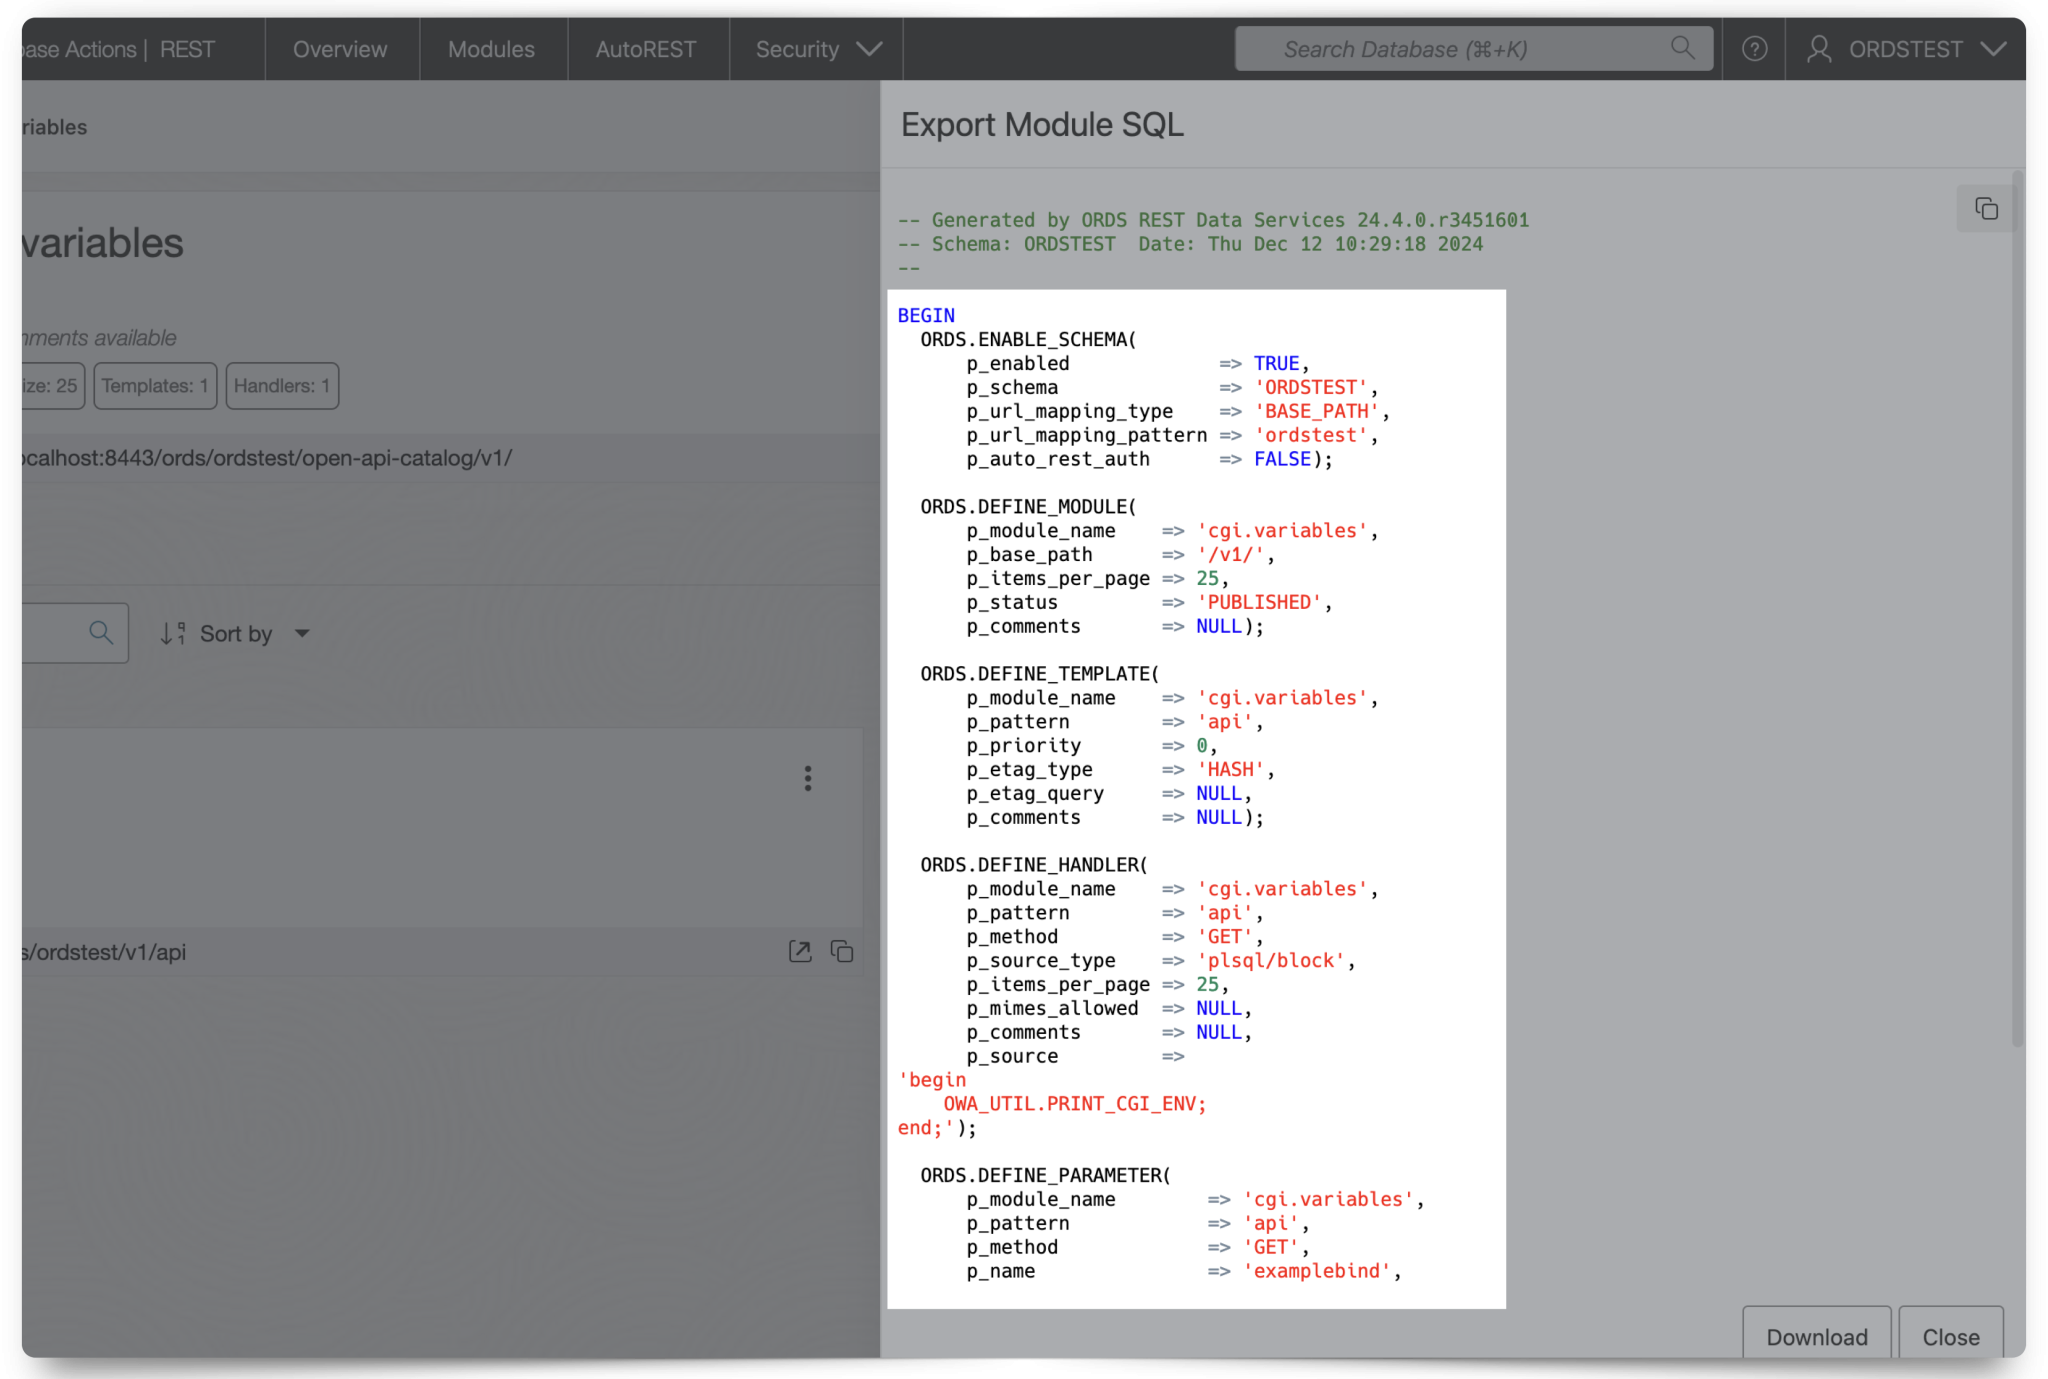Click Database Actions | REST header link
Viewport: 2048px width, 1379px height.
pos(118,49)
